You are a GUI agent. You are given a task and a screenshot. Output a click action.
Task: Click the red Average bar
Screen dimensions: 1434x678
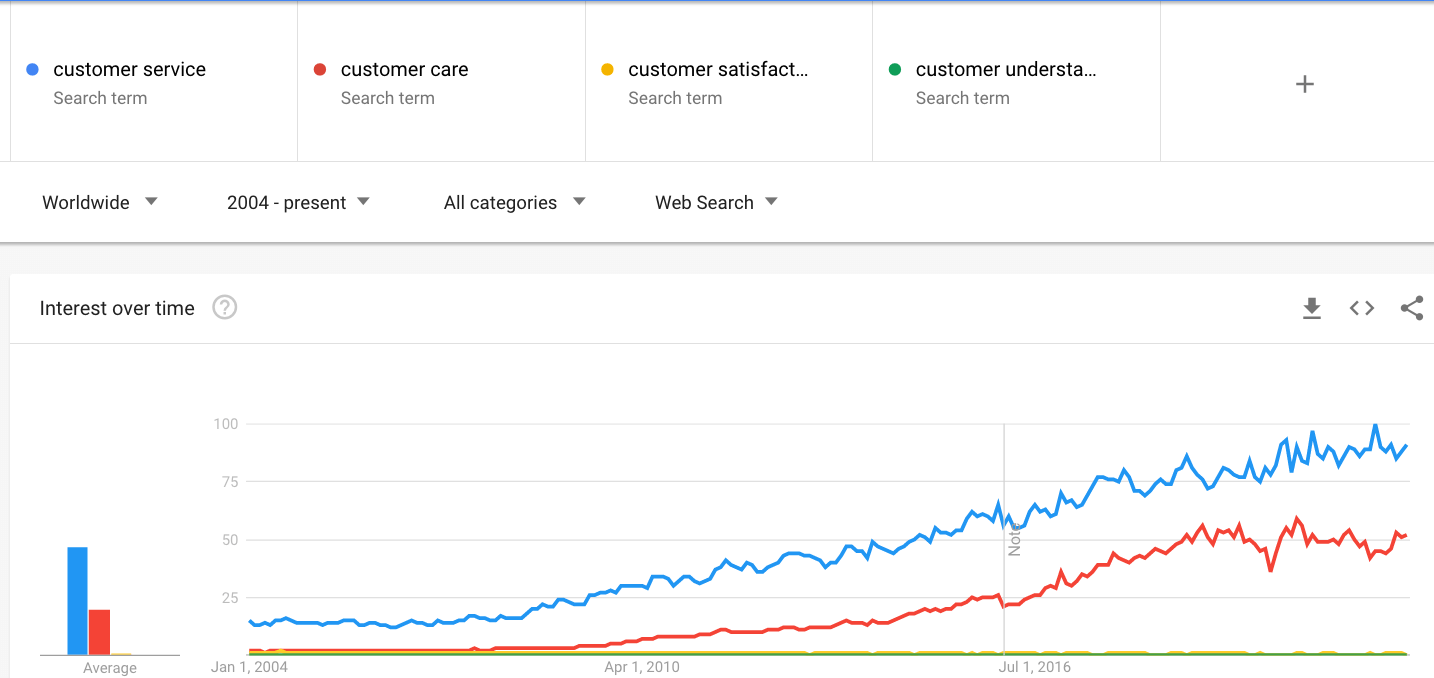pos(99,631)
